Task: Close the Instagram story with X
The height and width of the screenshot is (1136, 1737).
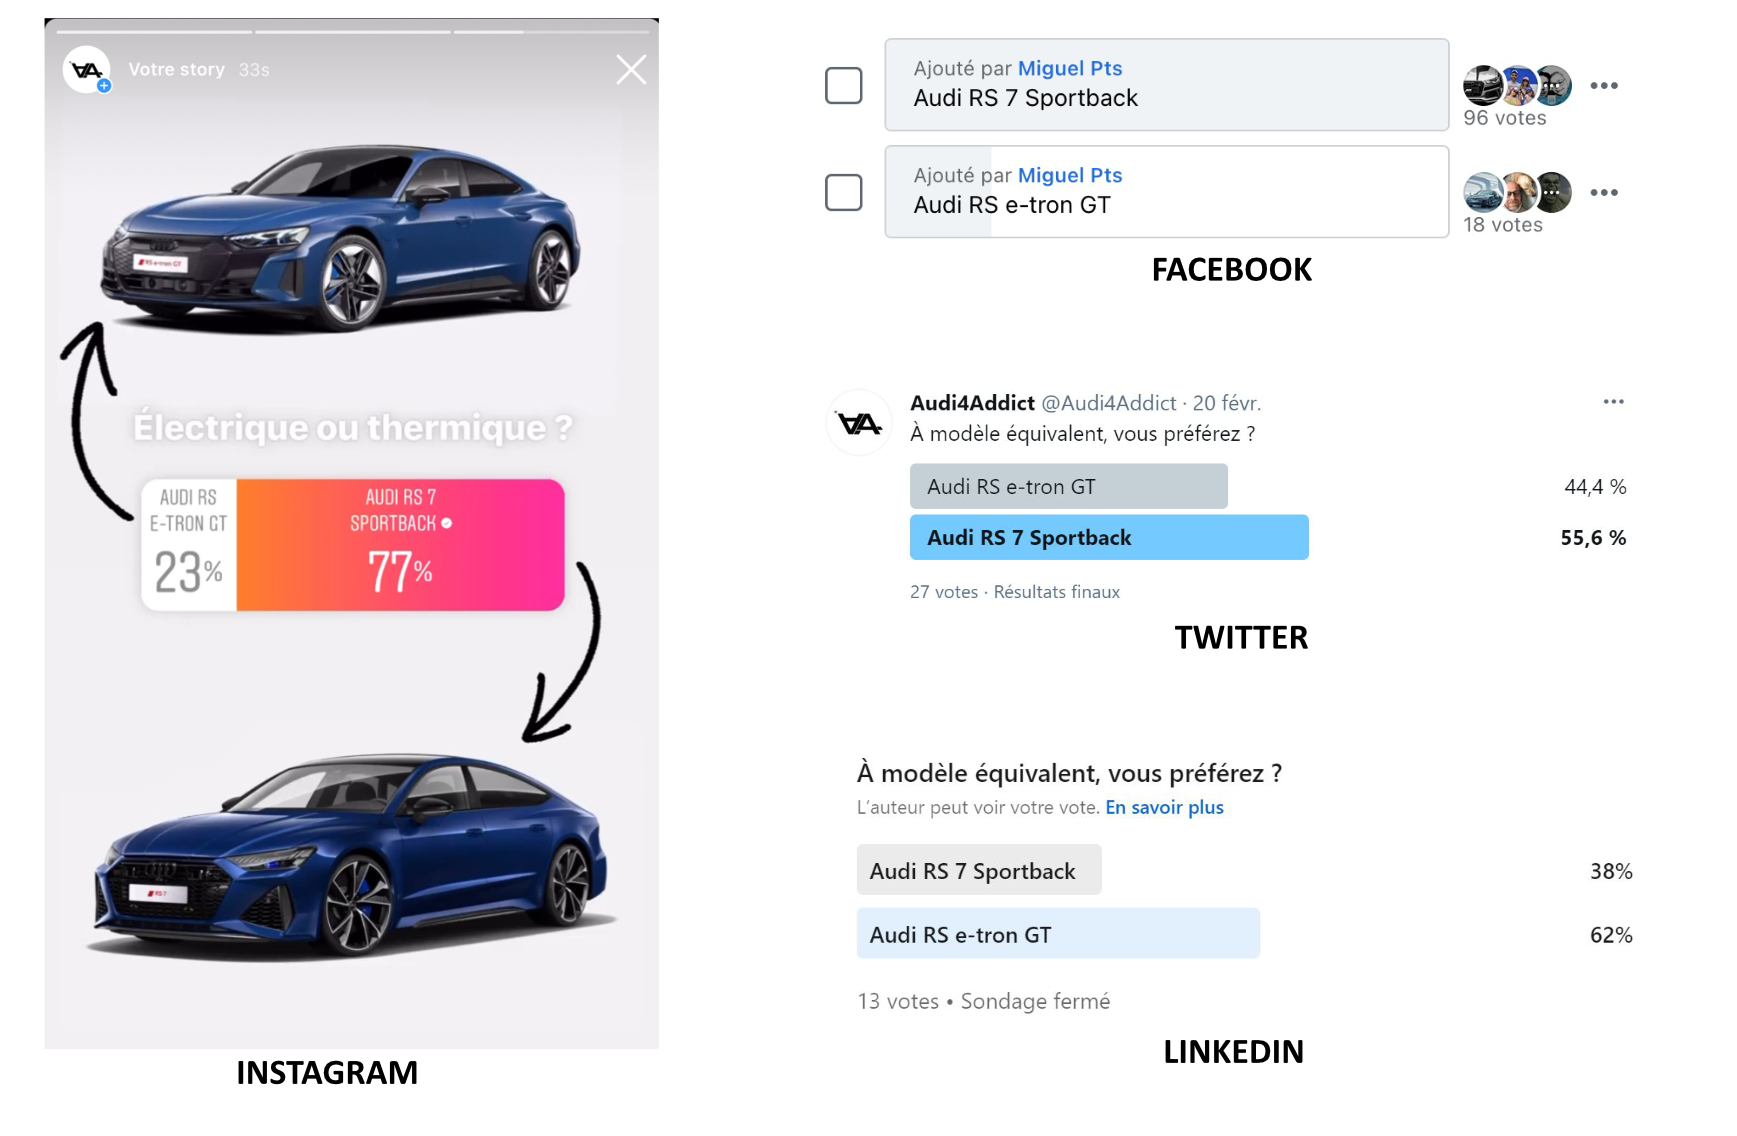Action: [x=631, y=70]
